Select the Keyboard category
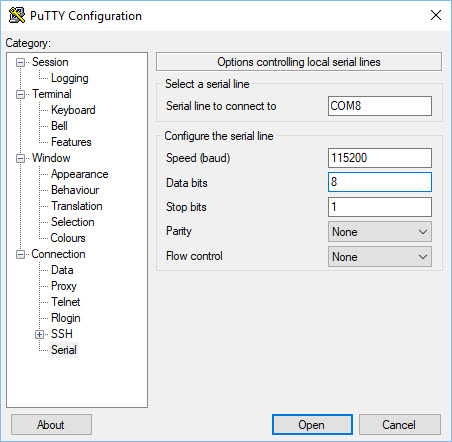Screen dimensions: 452x442 (x=73, y=110)
